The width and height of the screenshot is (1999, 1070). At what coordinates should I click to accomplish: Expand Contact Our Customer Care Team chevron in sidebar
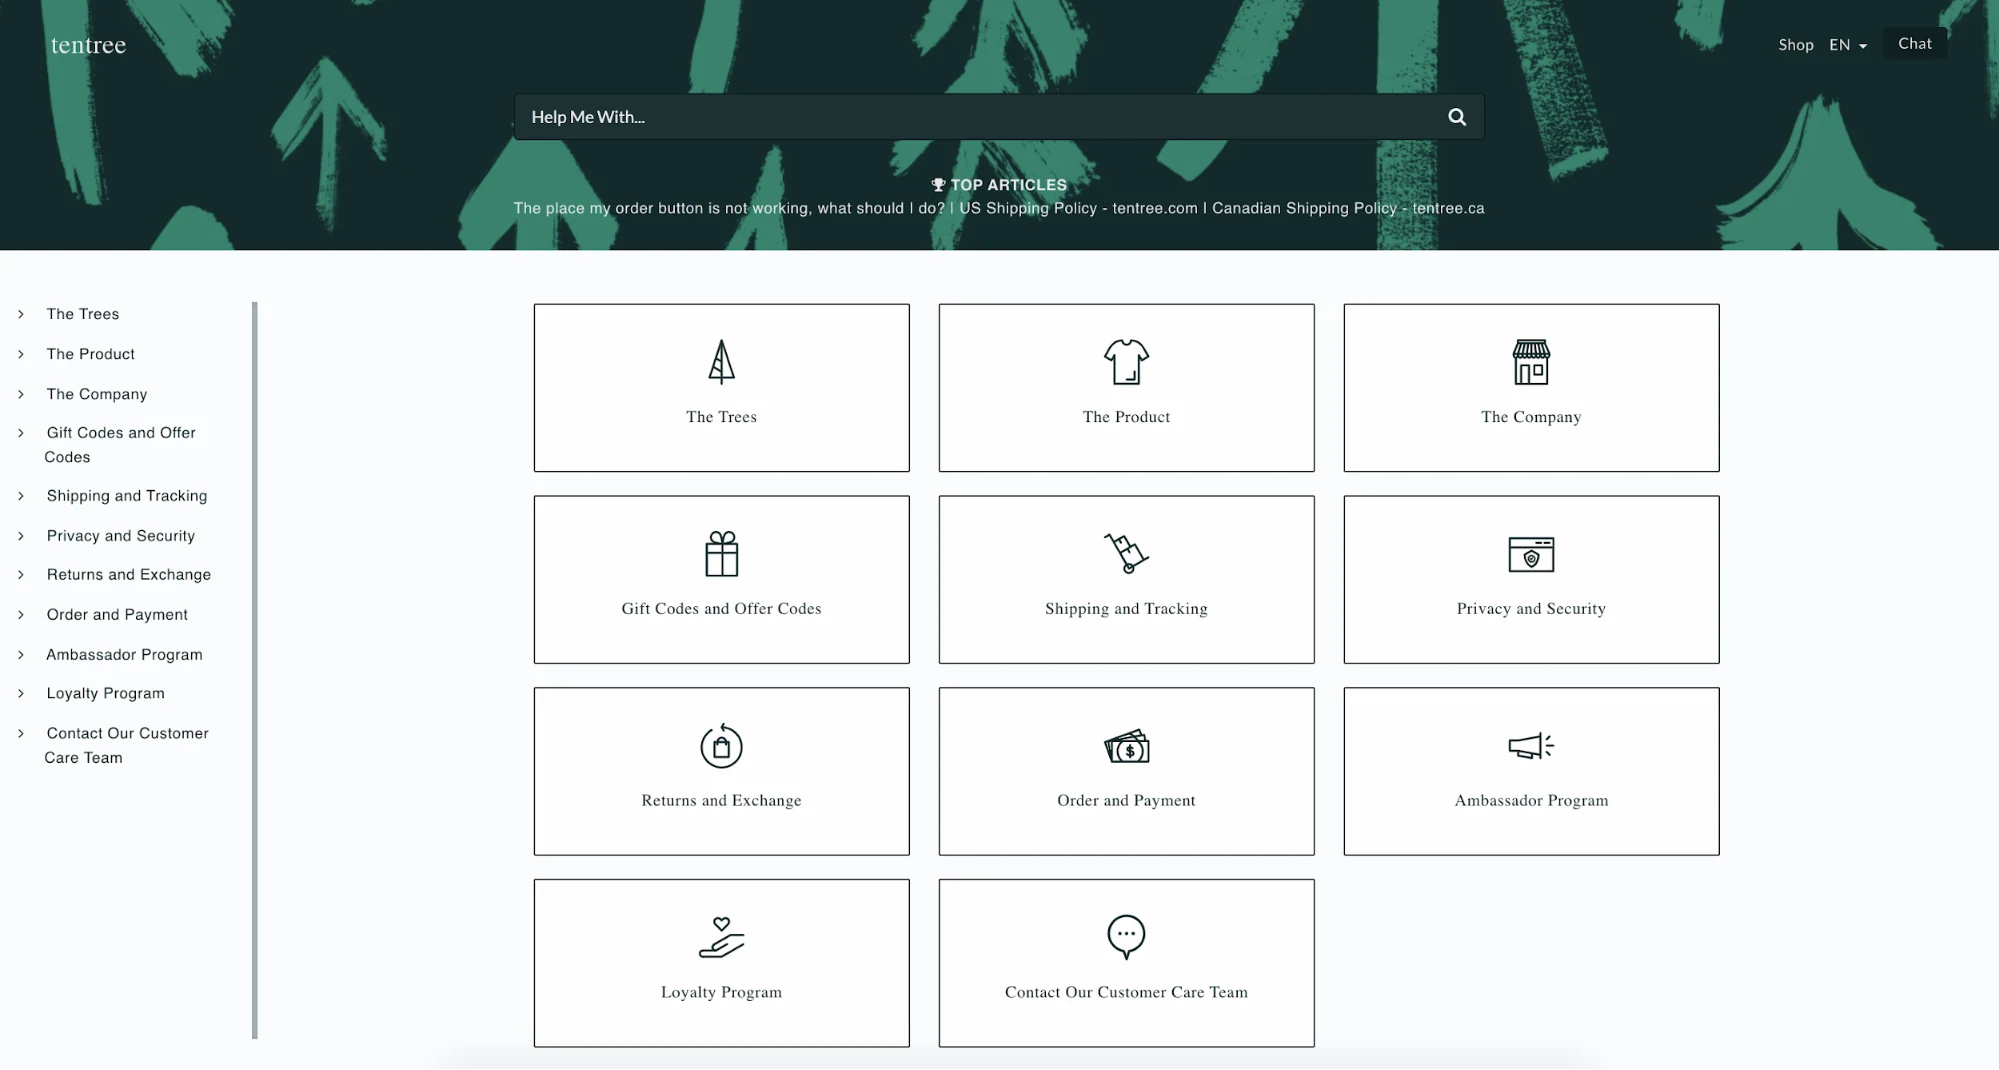coord(21,733)
